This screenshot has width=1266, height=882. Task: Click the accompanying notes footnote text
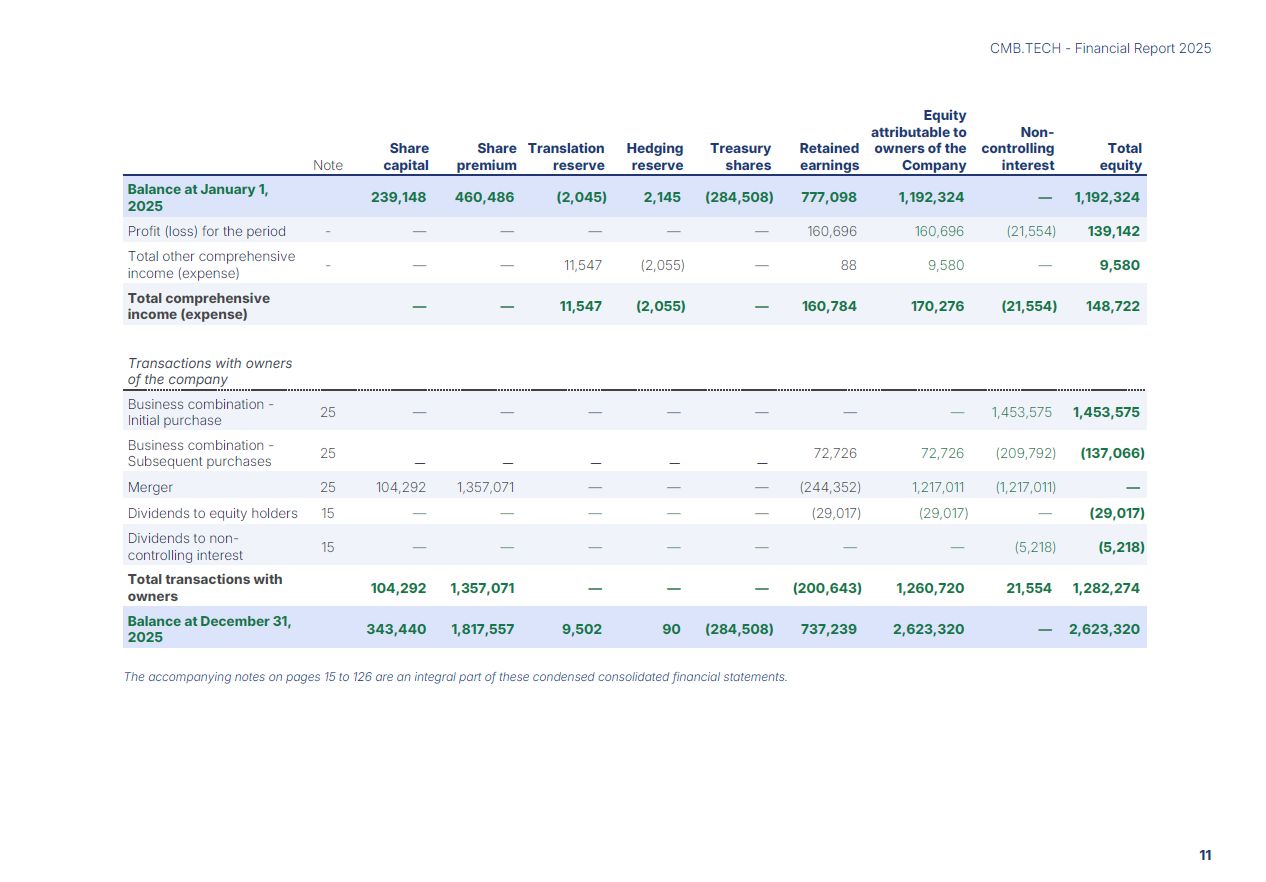tap(455, 677)
